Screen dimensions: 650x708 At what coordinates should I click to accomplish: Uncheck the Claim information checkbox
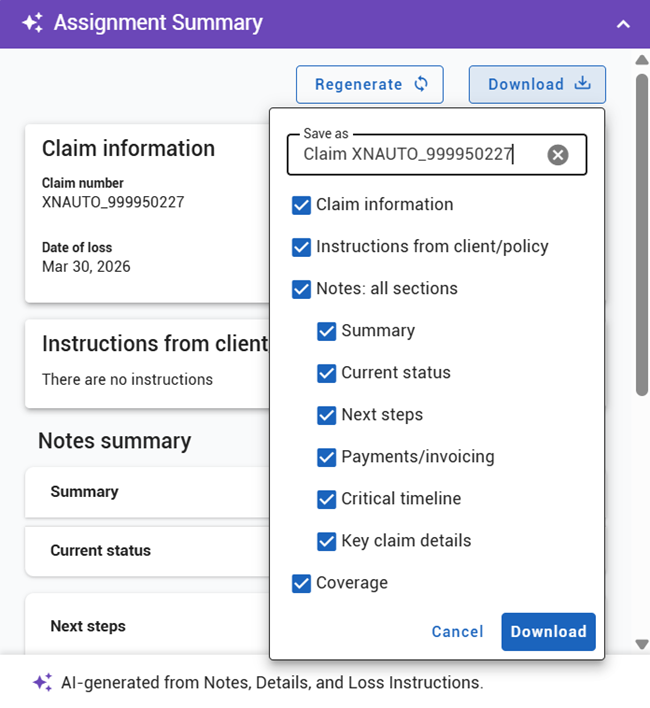coord(301,205)
